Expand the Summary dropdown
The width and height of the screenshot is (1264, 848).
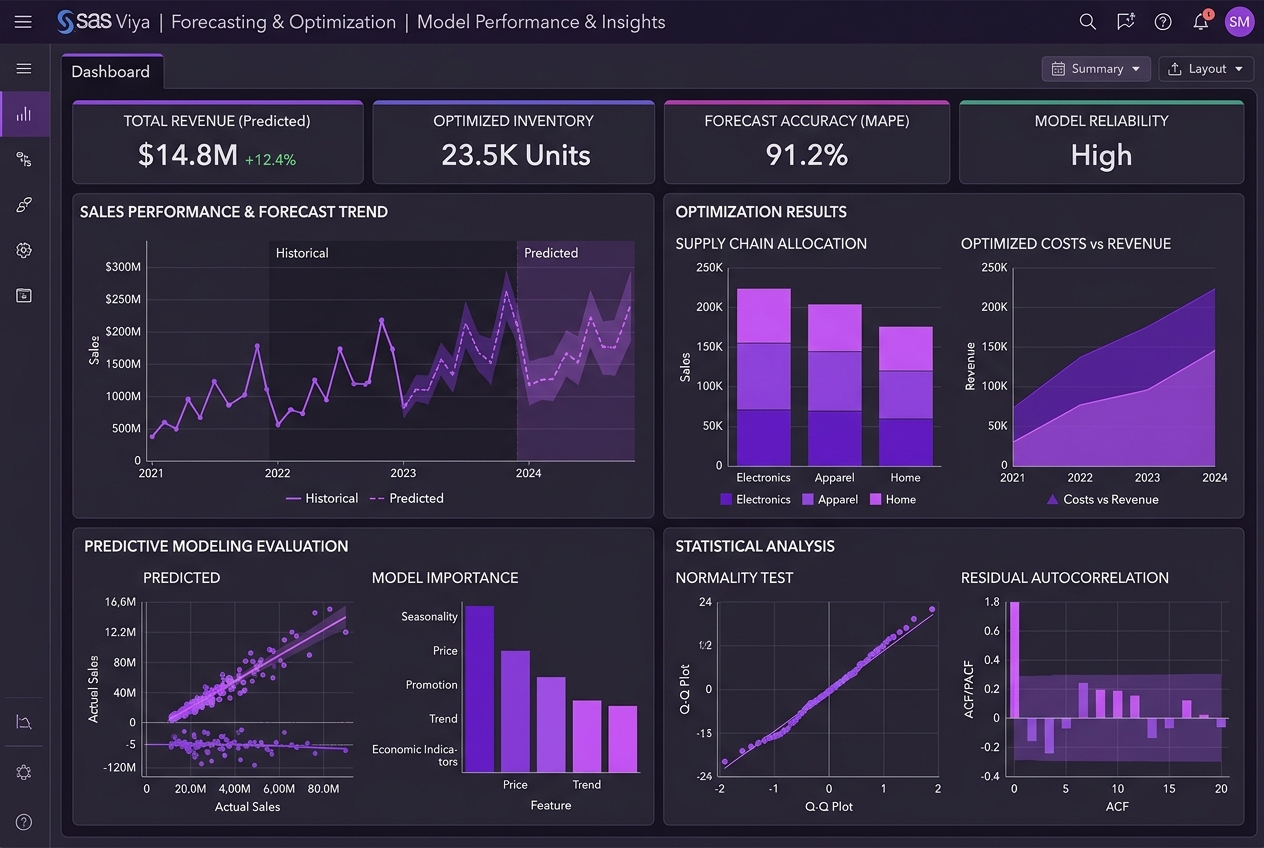click(x=1096, y=69)
